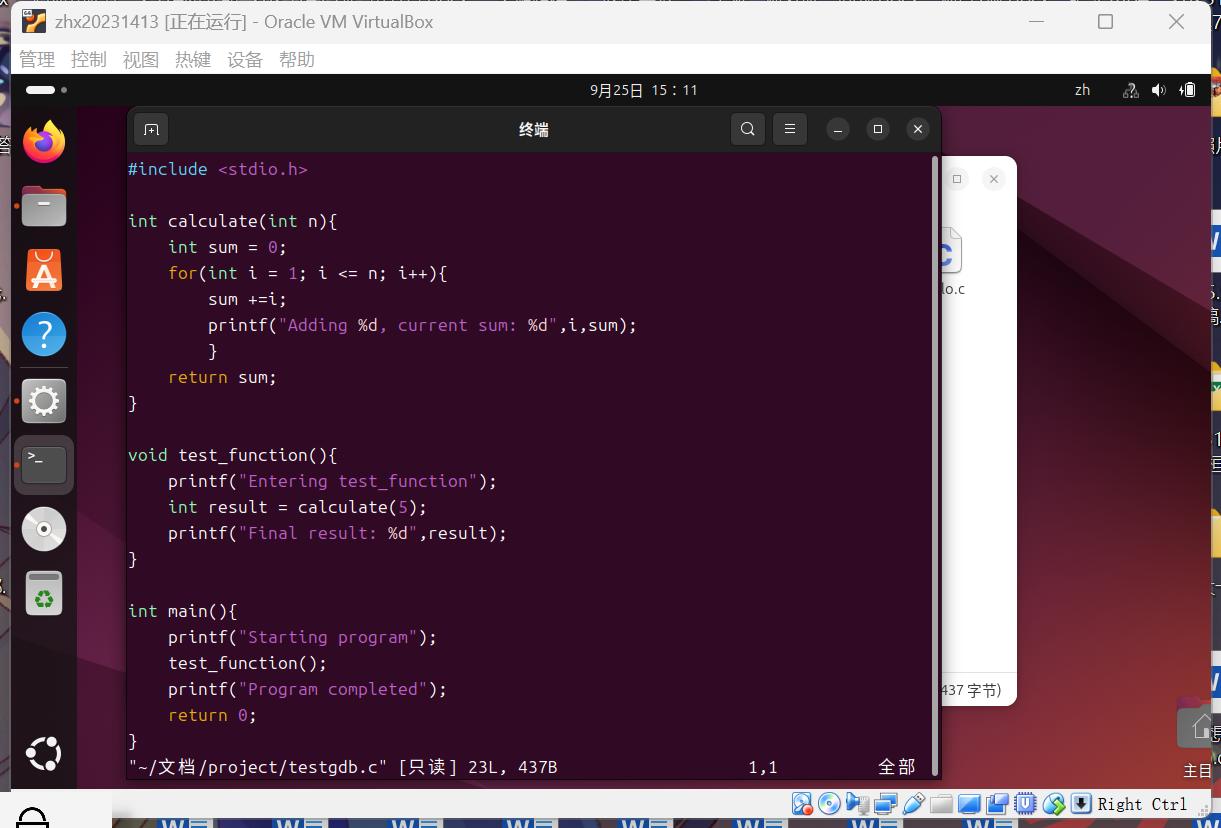Click the 'return 0;' line
This screenshot has width=1221, height=828.
click(213, 715)
